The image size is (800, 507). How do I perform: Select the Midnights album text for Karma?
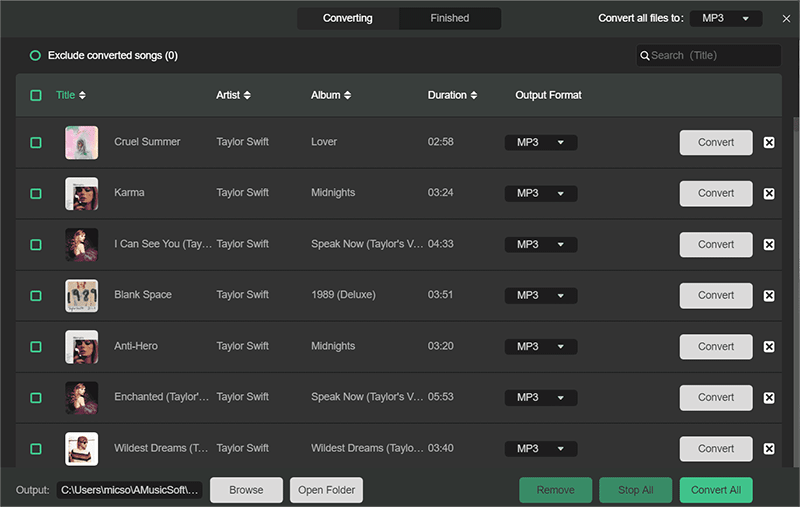click(333, 193)
